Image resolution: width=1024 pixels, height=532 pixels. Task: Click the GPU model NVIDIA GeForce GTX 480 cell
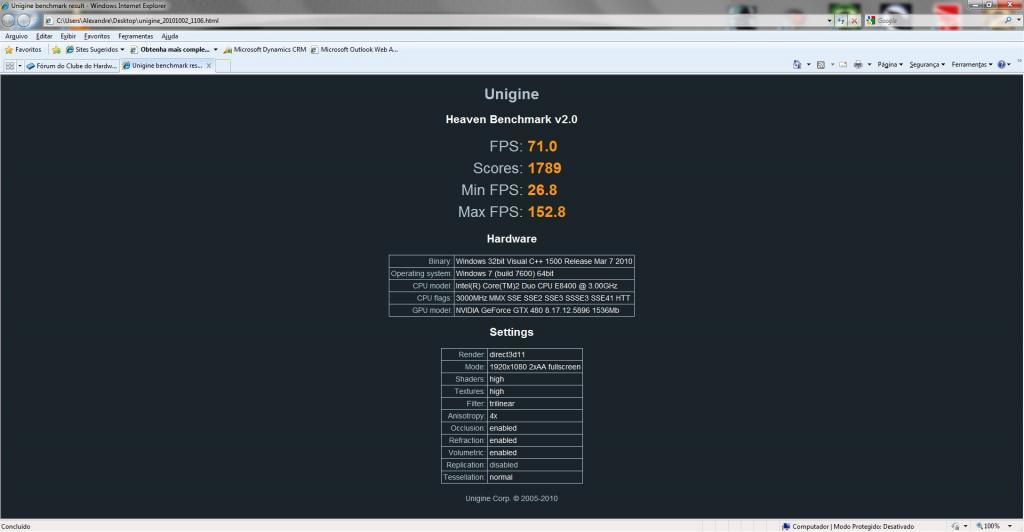click(544, 311)
